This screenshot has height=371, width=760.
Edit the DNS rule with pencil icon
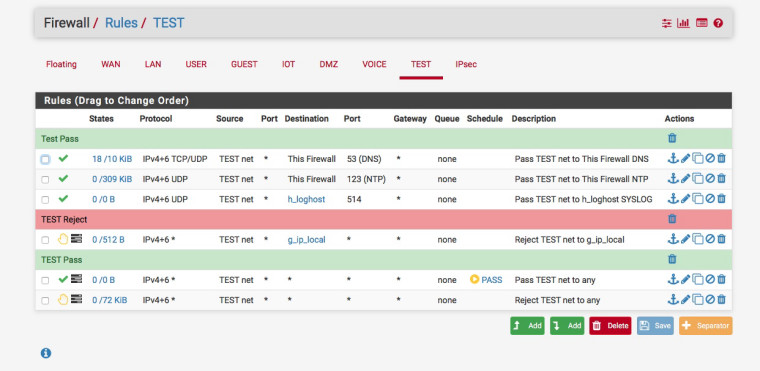(685, 159)
